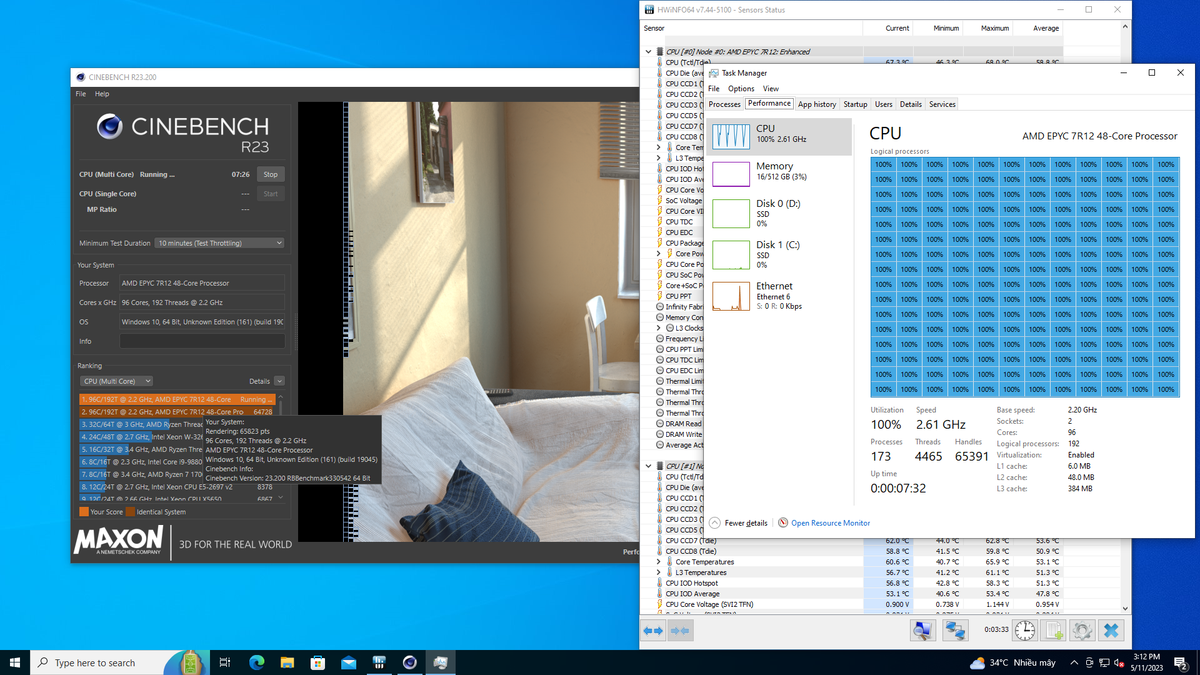
Task: Click HWiNFO reset clock icon
Action: pos(1025,631)
